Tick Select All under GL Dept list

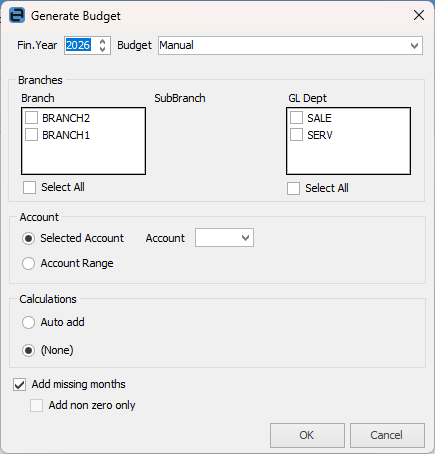pos(293,188)
